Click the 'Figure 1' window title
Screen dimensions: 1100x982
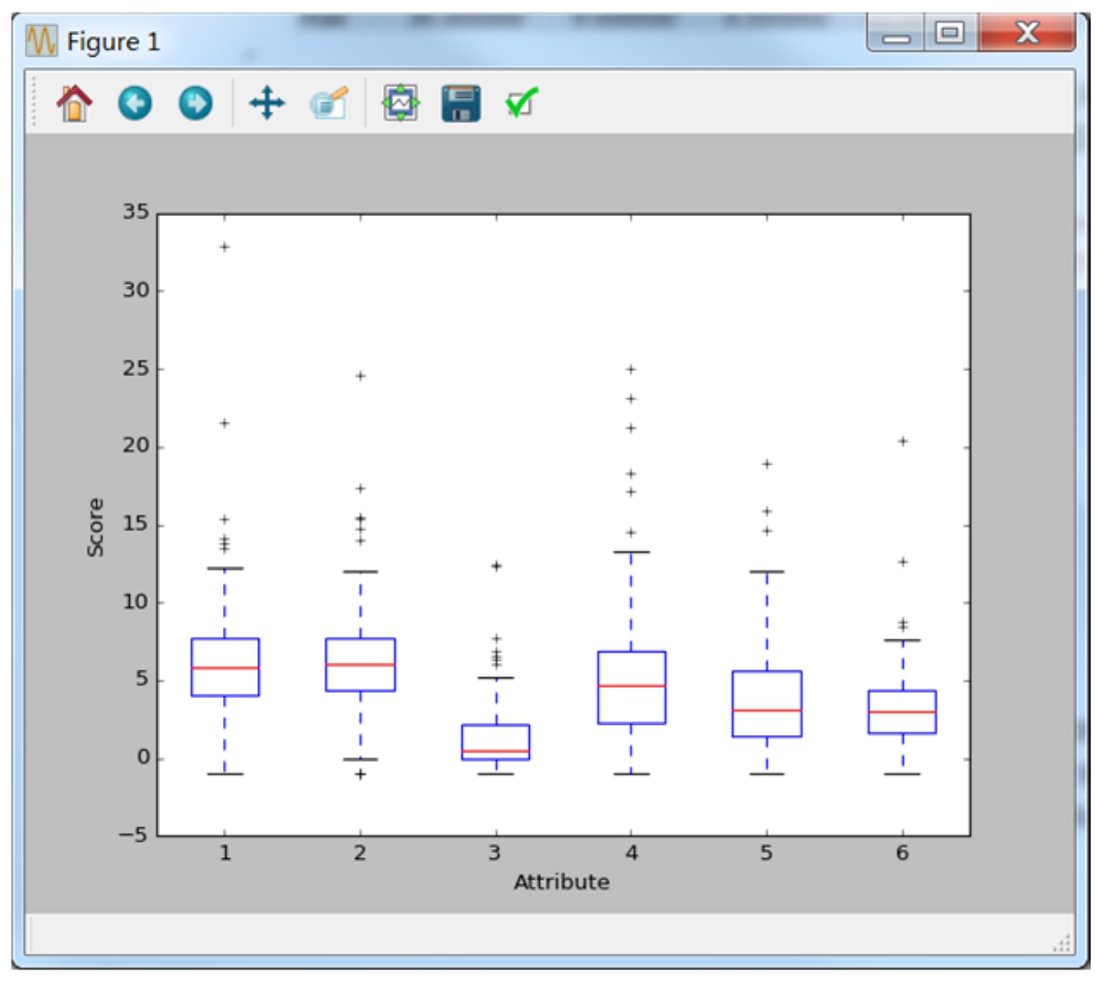113,42
